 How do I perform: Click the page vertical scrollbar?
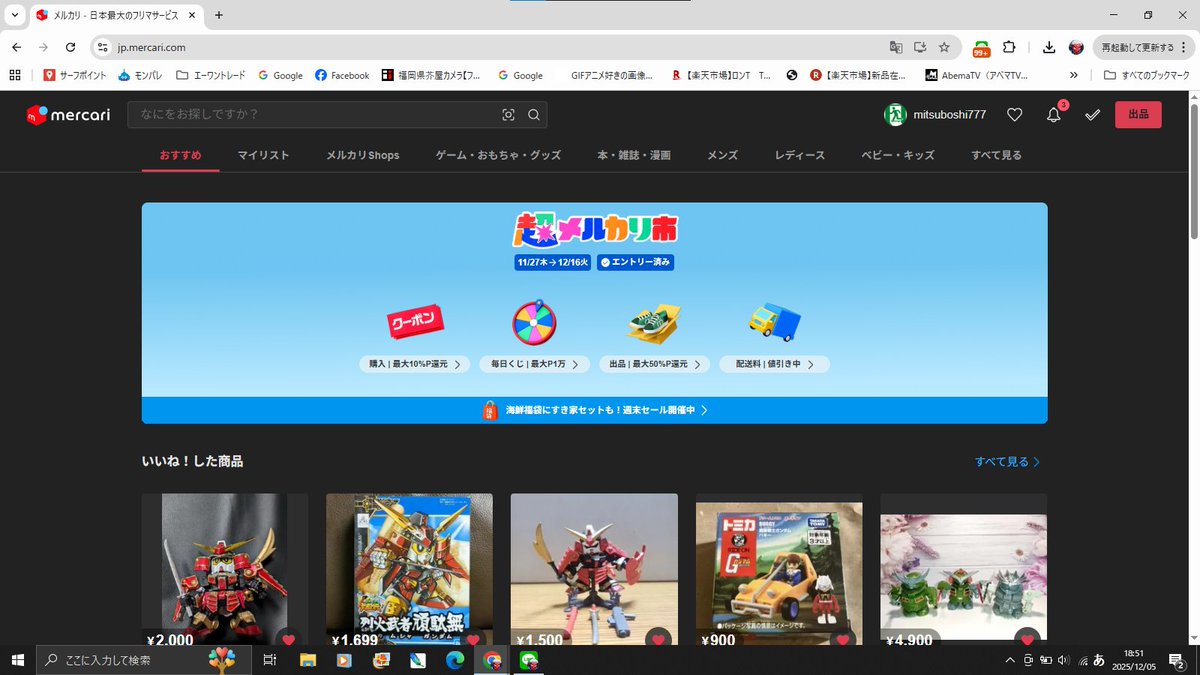point(1193,170)
